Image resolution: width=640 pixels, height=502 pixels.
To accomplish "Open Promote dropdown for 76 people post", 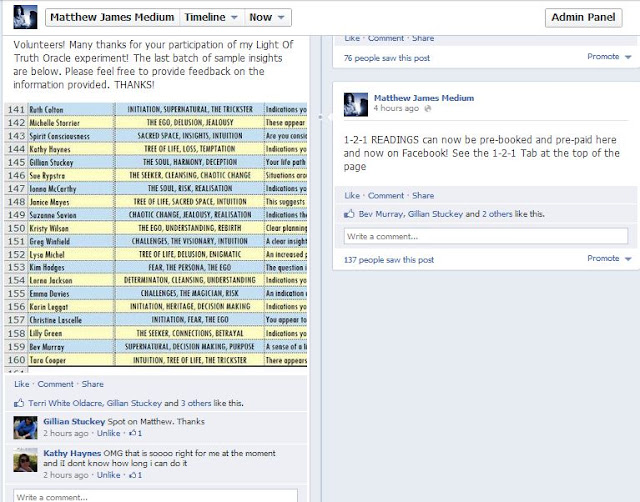I will pyautogui.click(x=609, y=56).
